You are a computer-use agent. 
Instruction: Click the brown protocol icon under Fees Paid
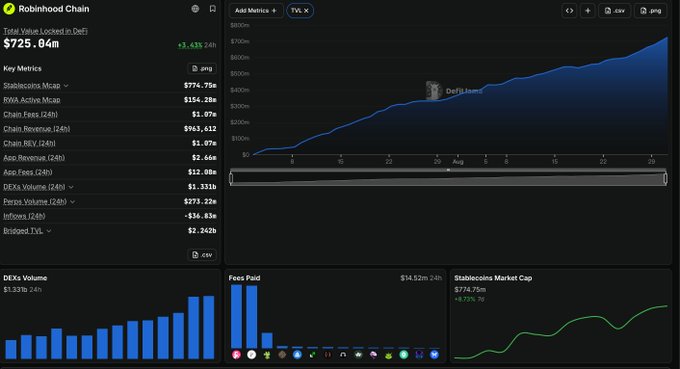click(x=282, y=355)
